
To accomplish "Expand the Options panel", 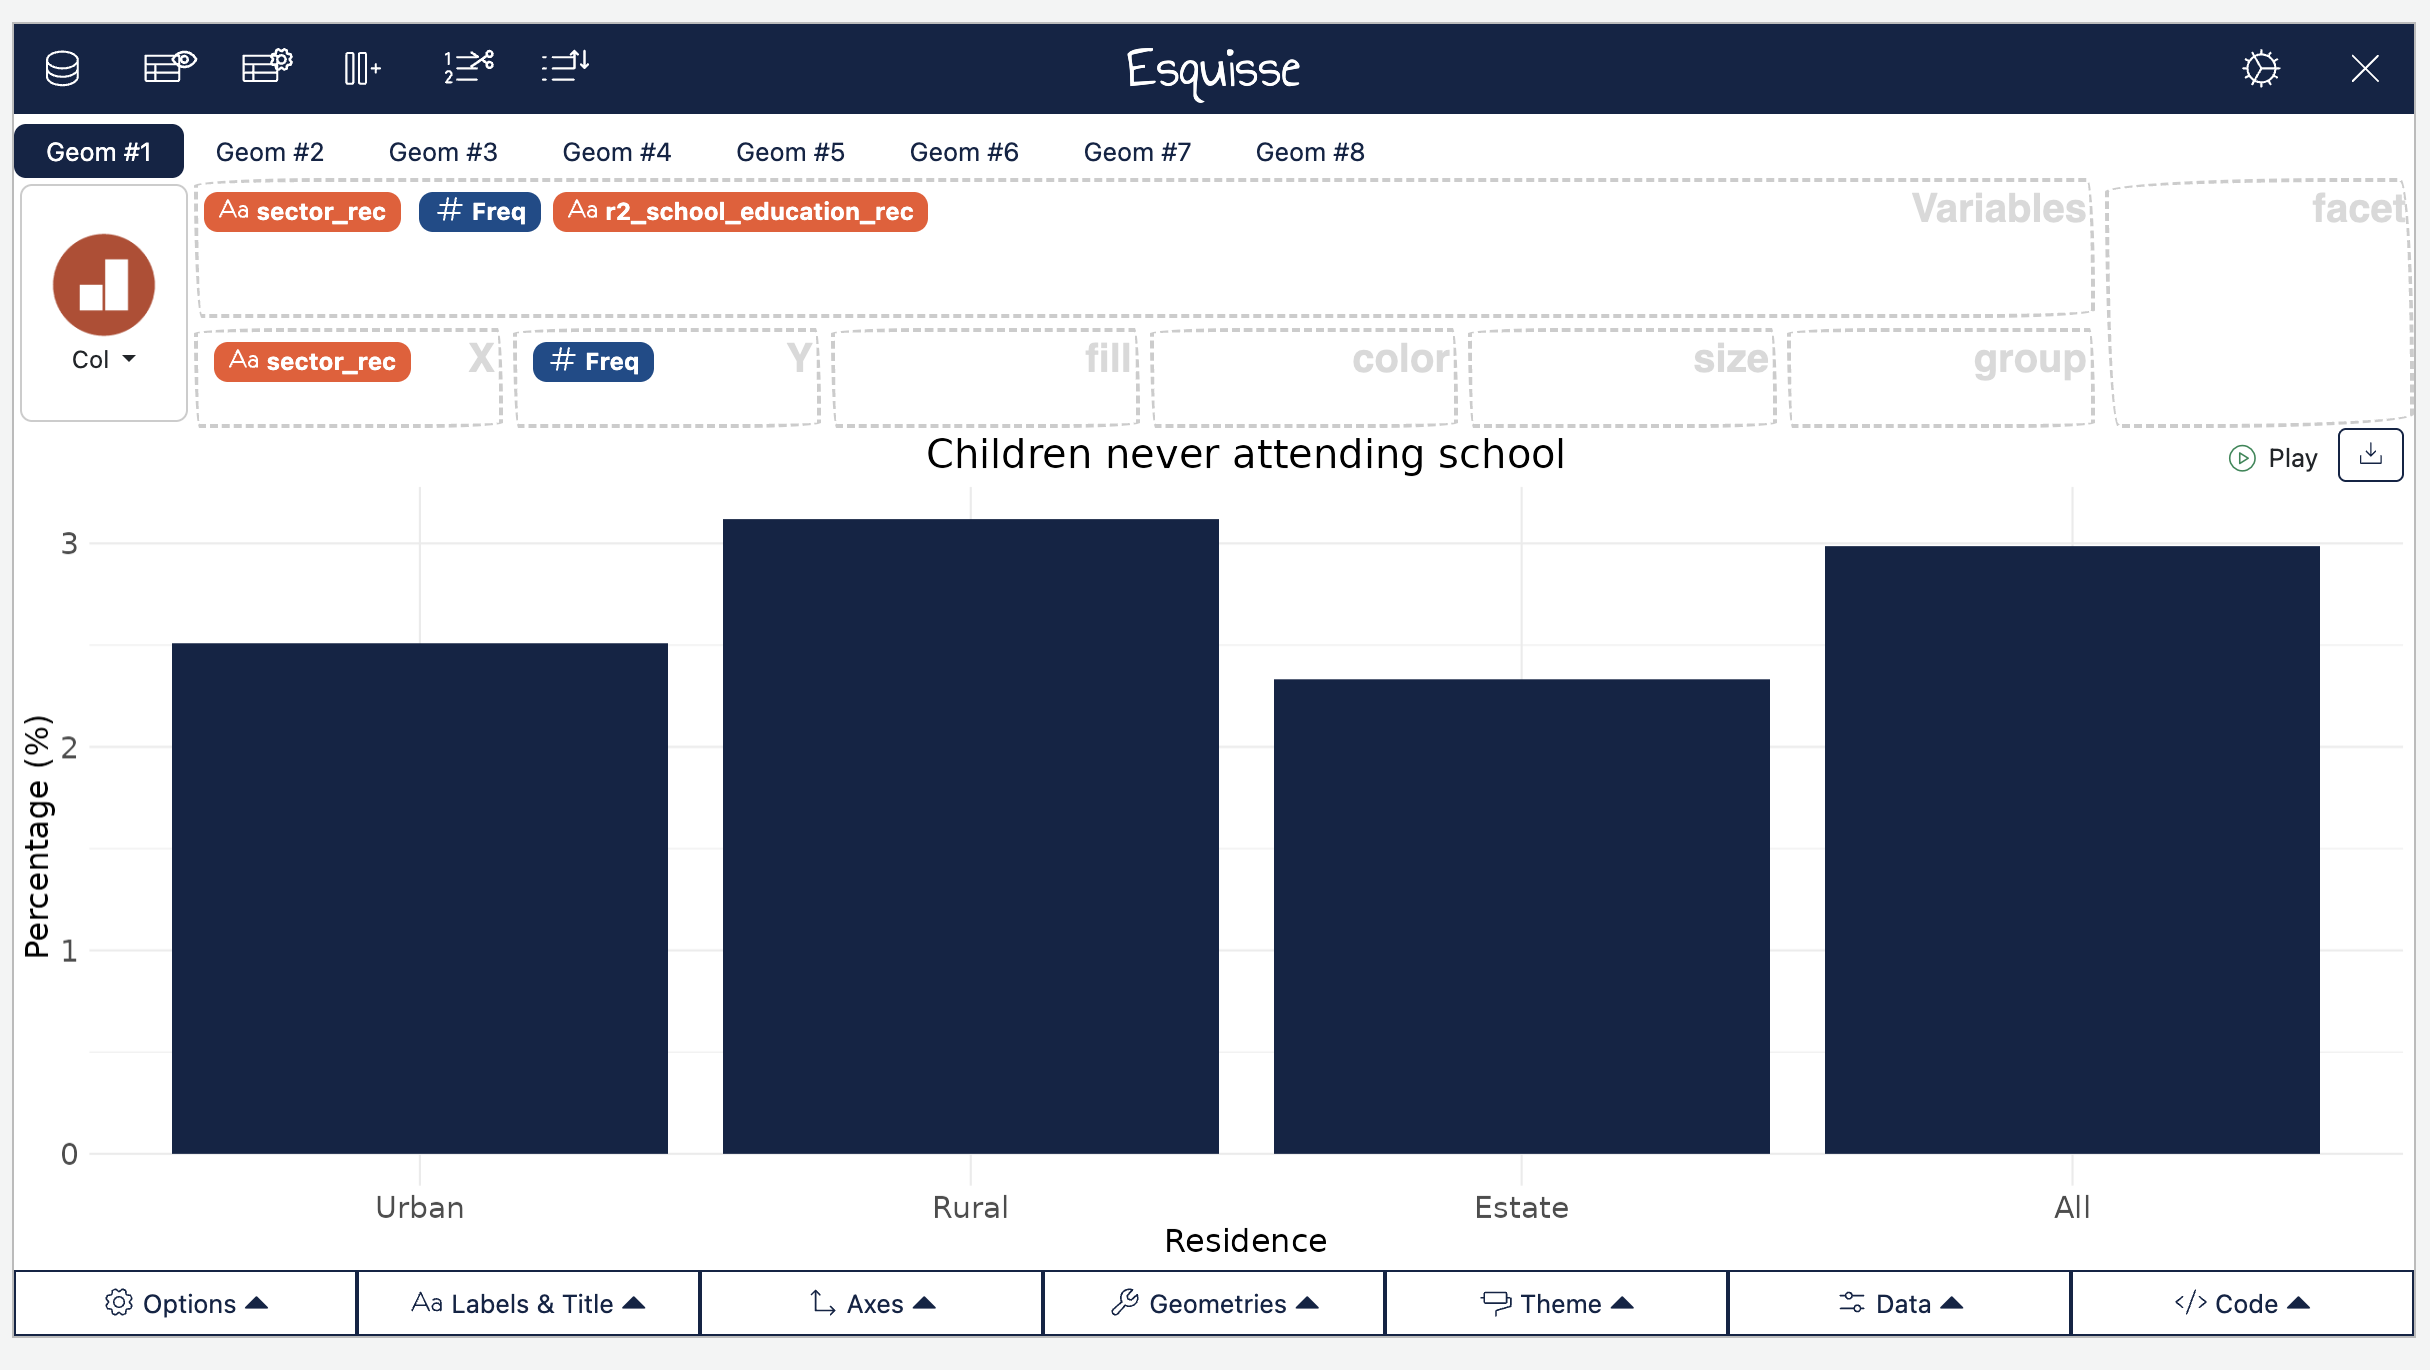I will [x=186, y=1303].
